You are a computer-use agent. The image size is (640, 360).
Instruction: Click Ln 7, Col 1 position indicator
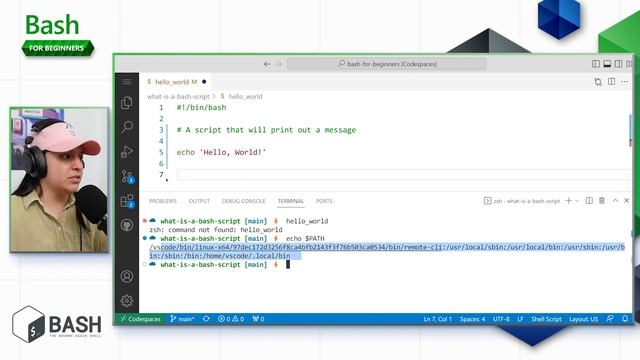[438, 319]
